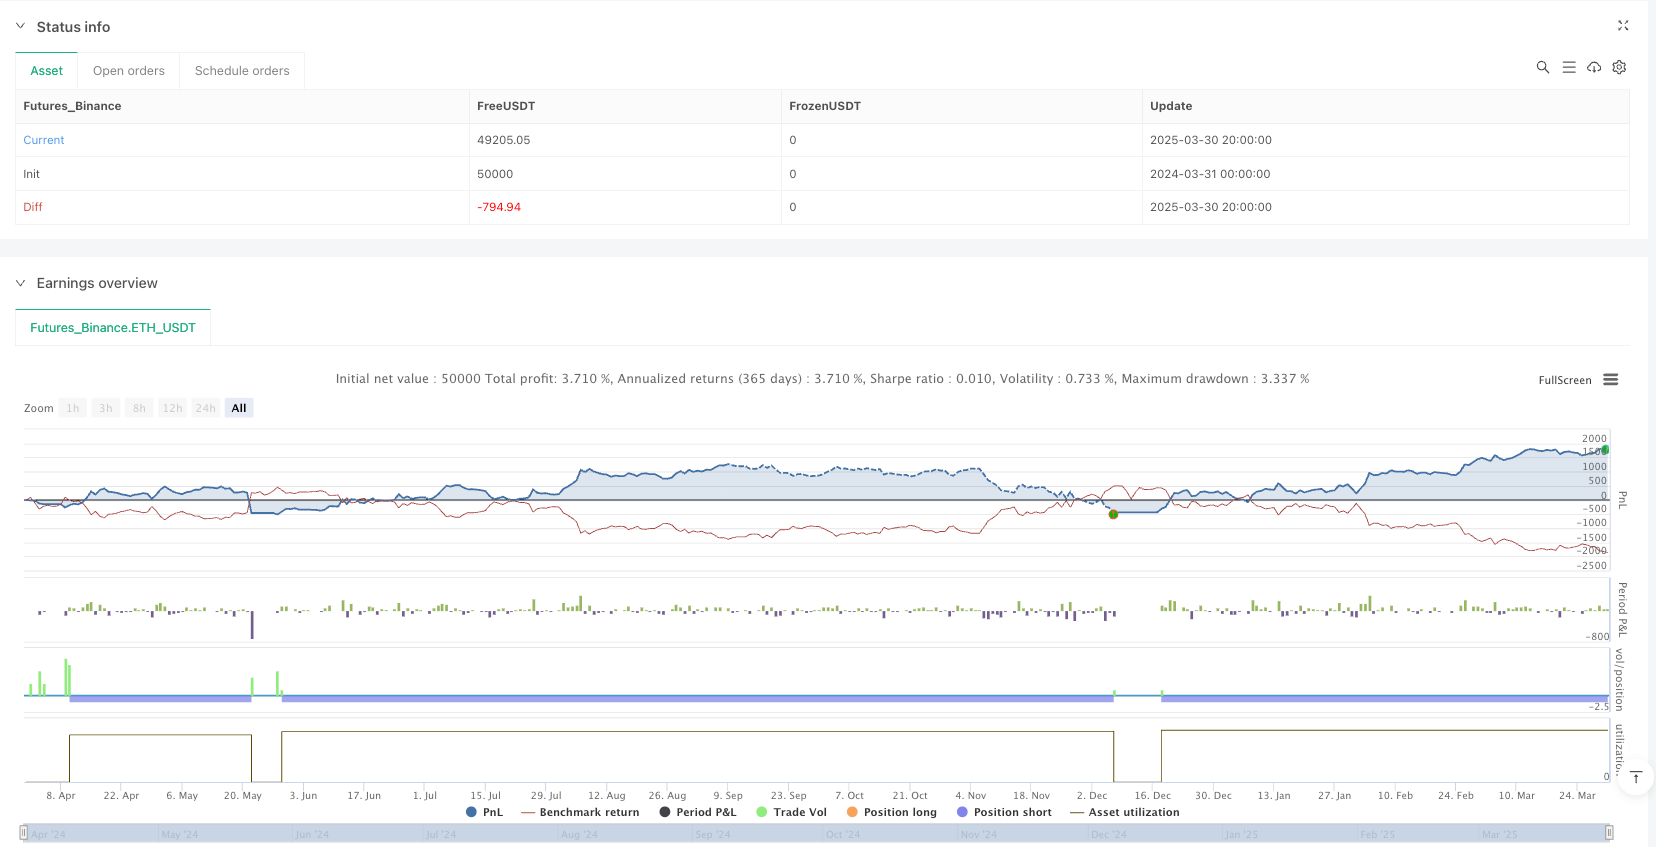The image size is (1656, 847).
Task: Click the Current row link
Action: tap(44, 140)
